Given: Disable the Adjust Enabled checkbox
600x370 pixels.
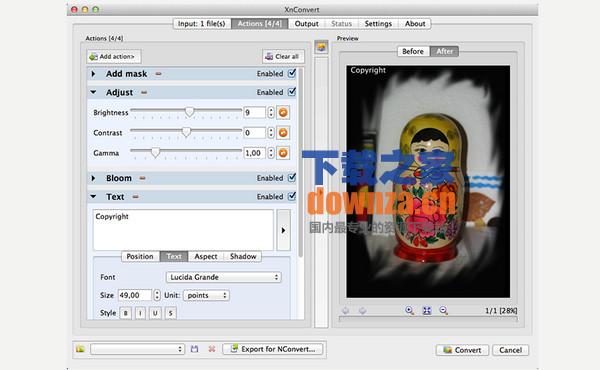Looking at the screenshot, I should [292, 92].
